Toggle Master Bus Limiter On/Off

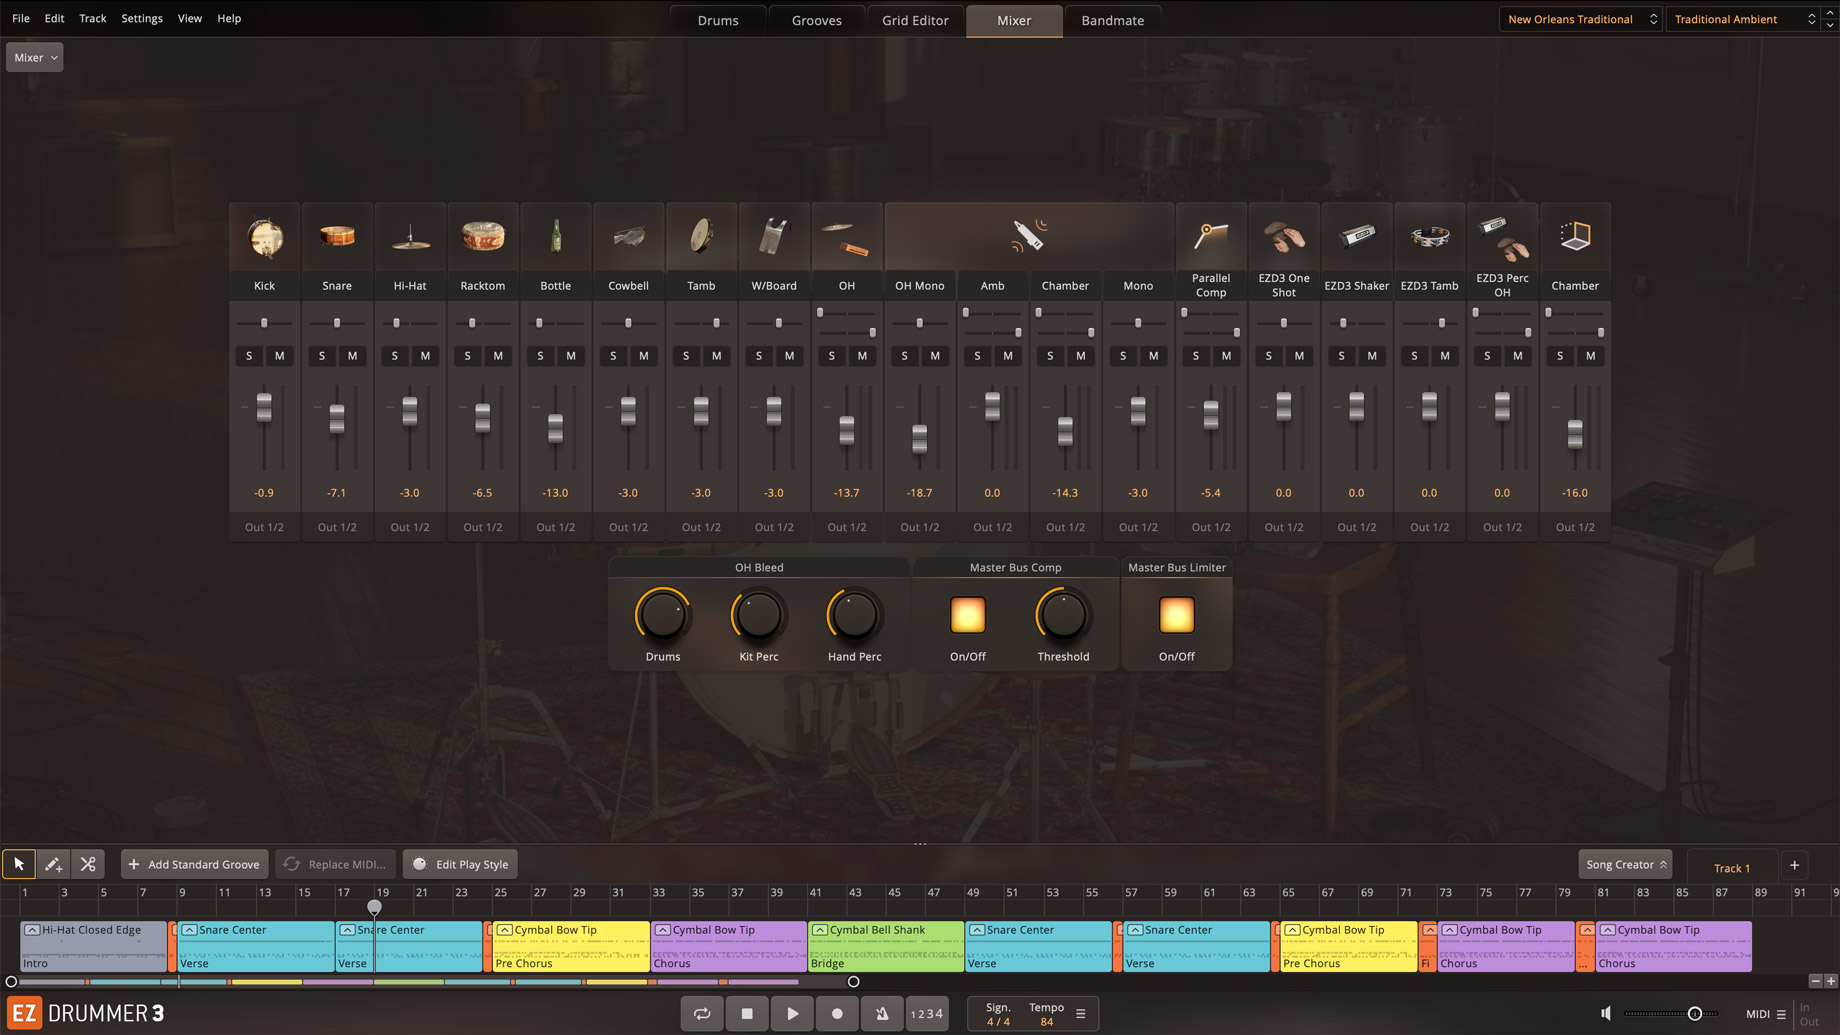click(1176, 616)
